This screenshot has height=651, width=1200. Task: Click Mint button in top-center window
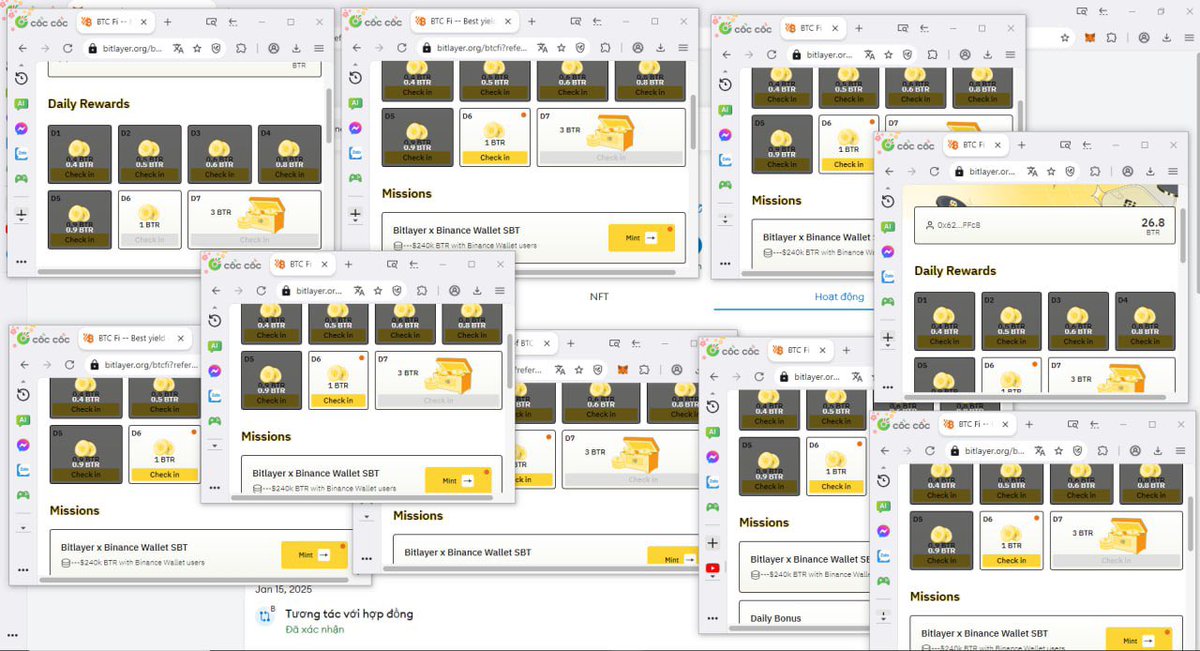[x=641, y=238]
